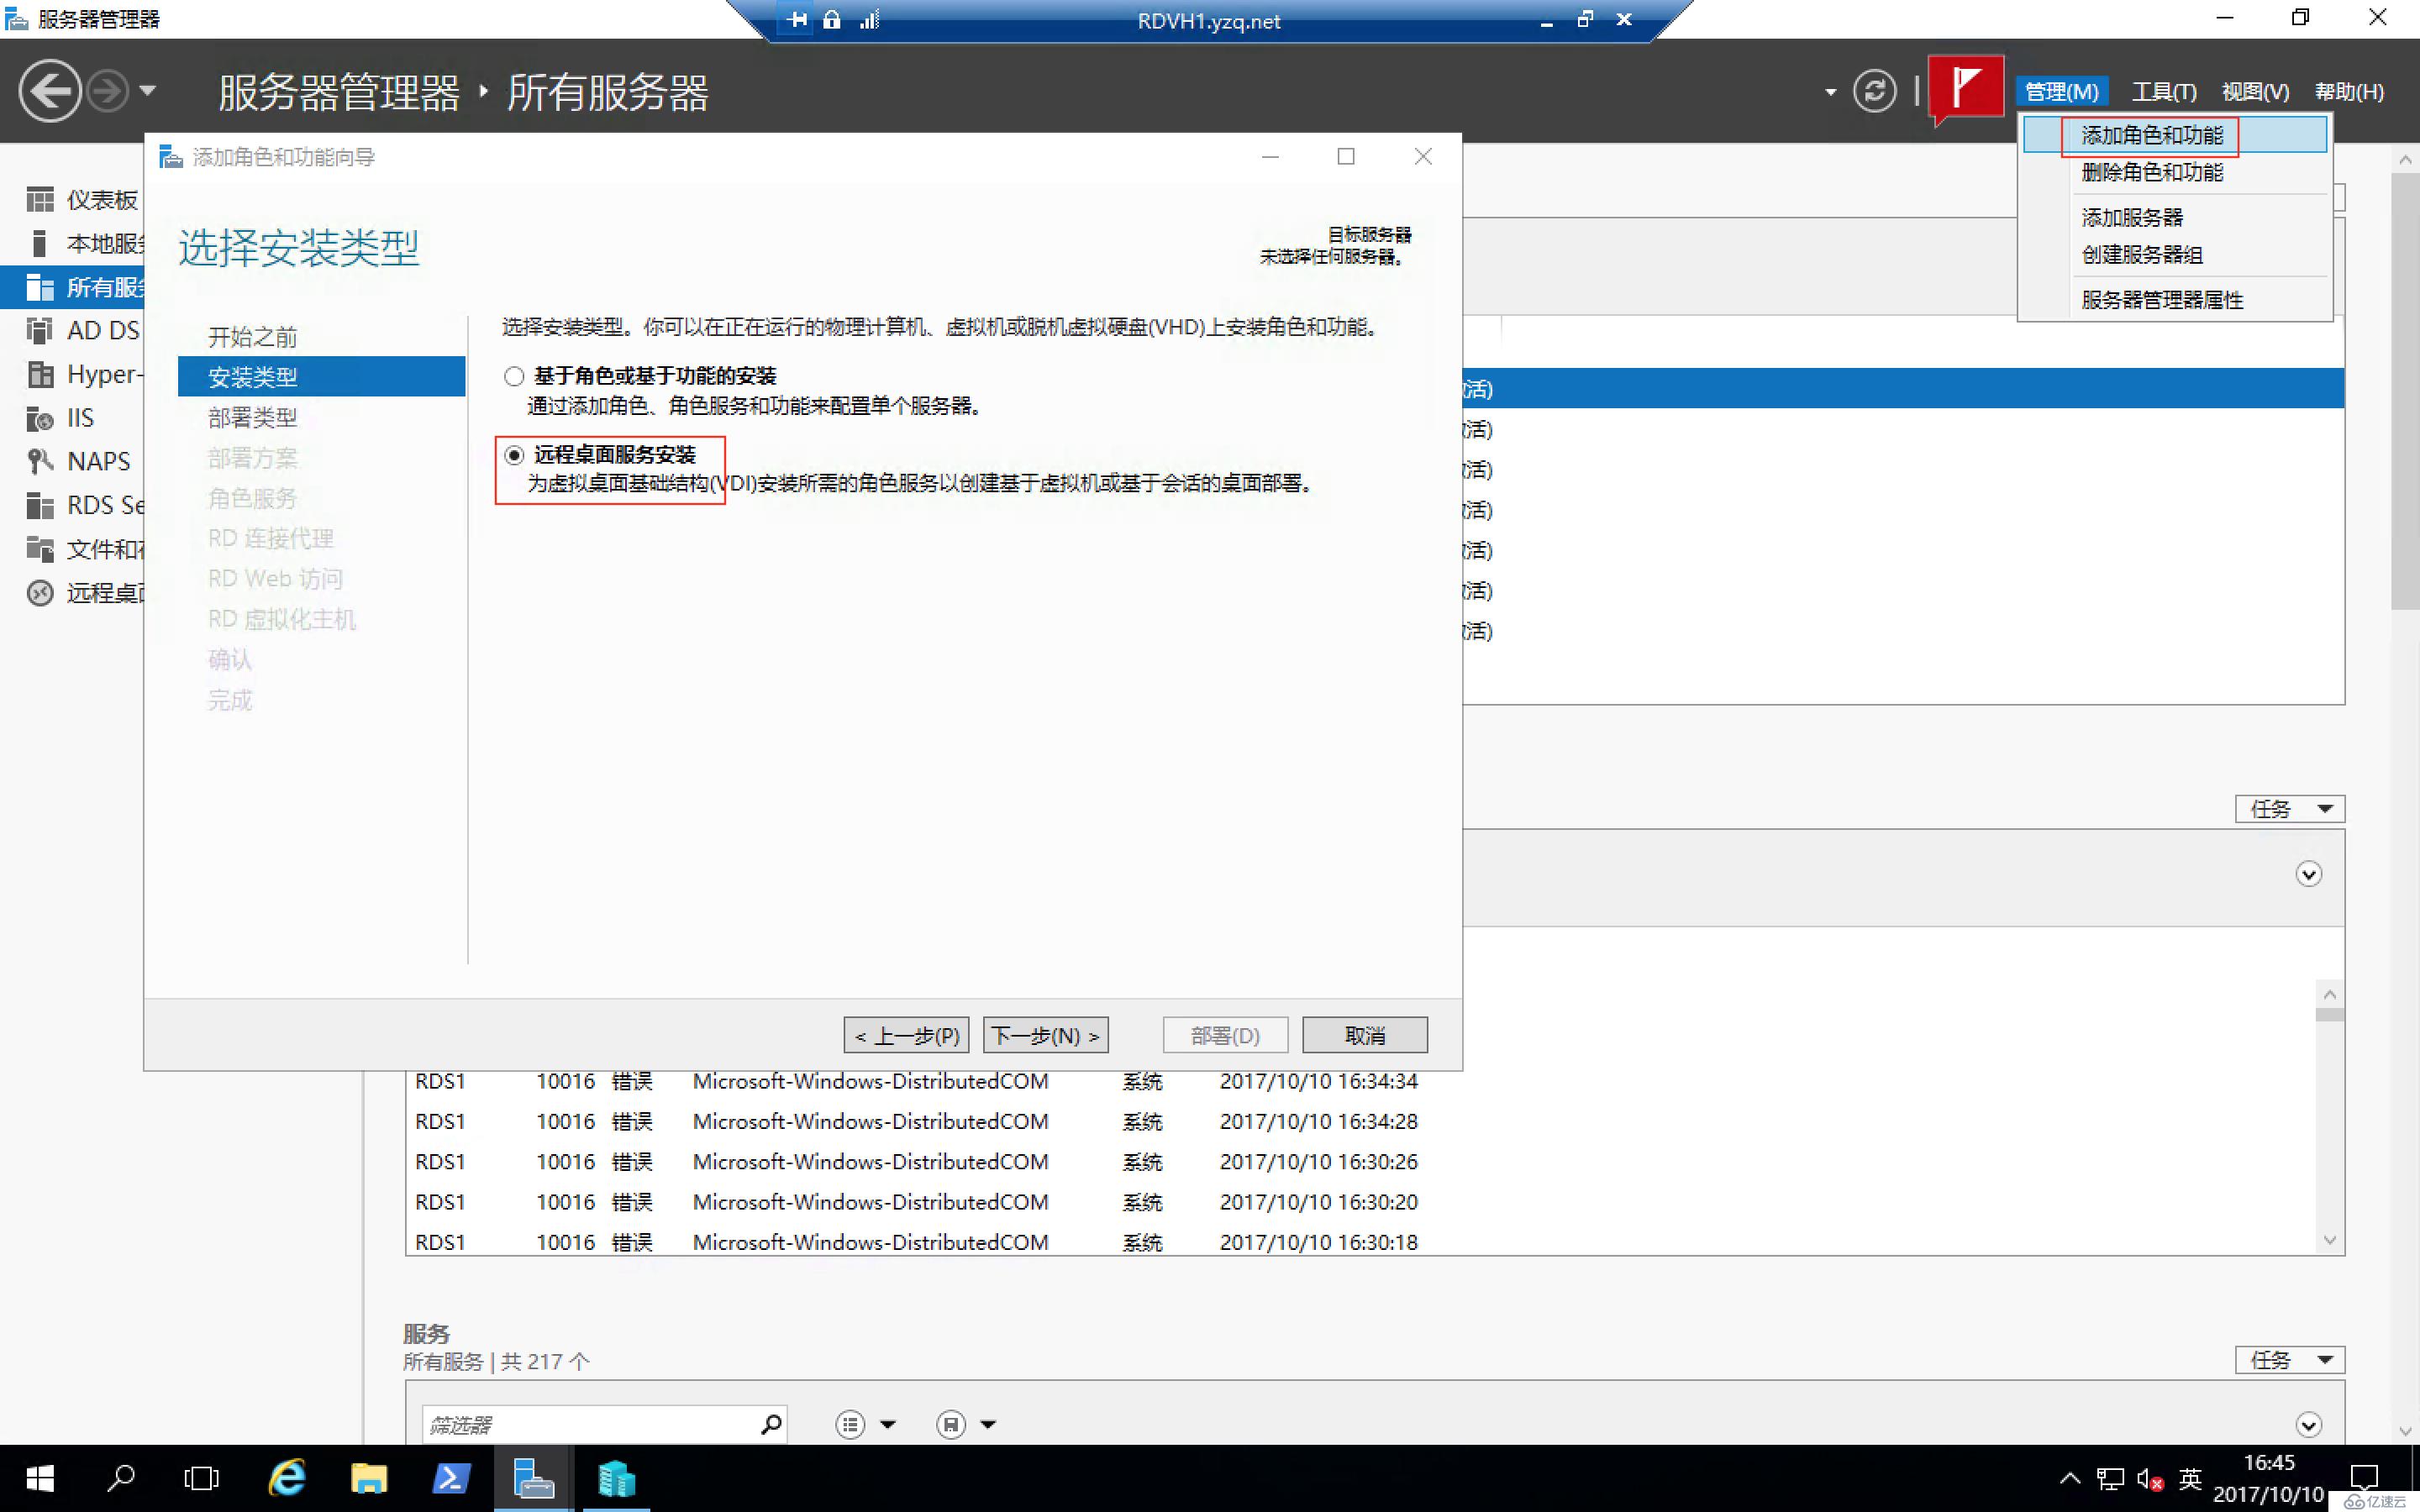Click the 筛选器 filter input in services
The image size is (2420, 1512).
coord(590,1424)
